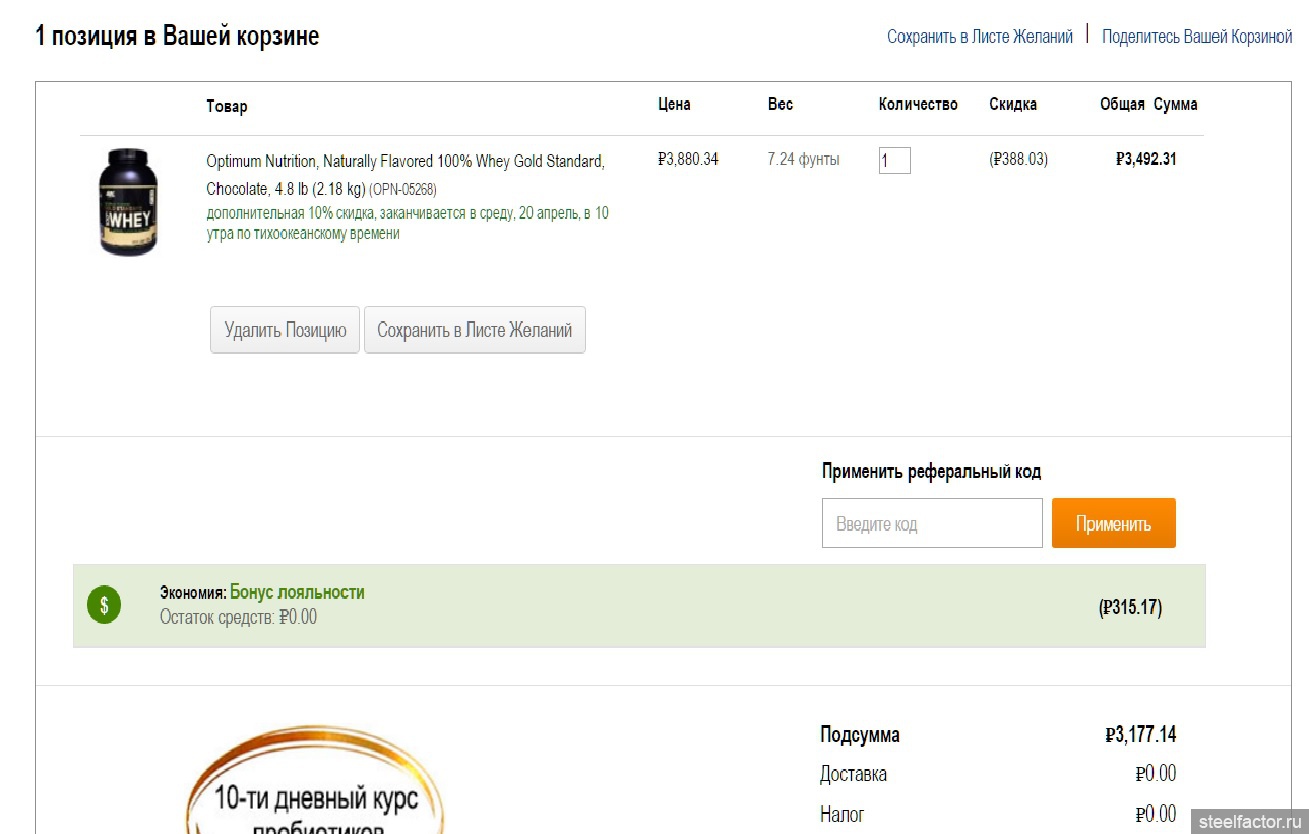Select the weight value '7.24 фунты'
1309x834 pixels.
pos(803,159)
